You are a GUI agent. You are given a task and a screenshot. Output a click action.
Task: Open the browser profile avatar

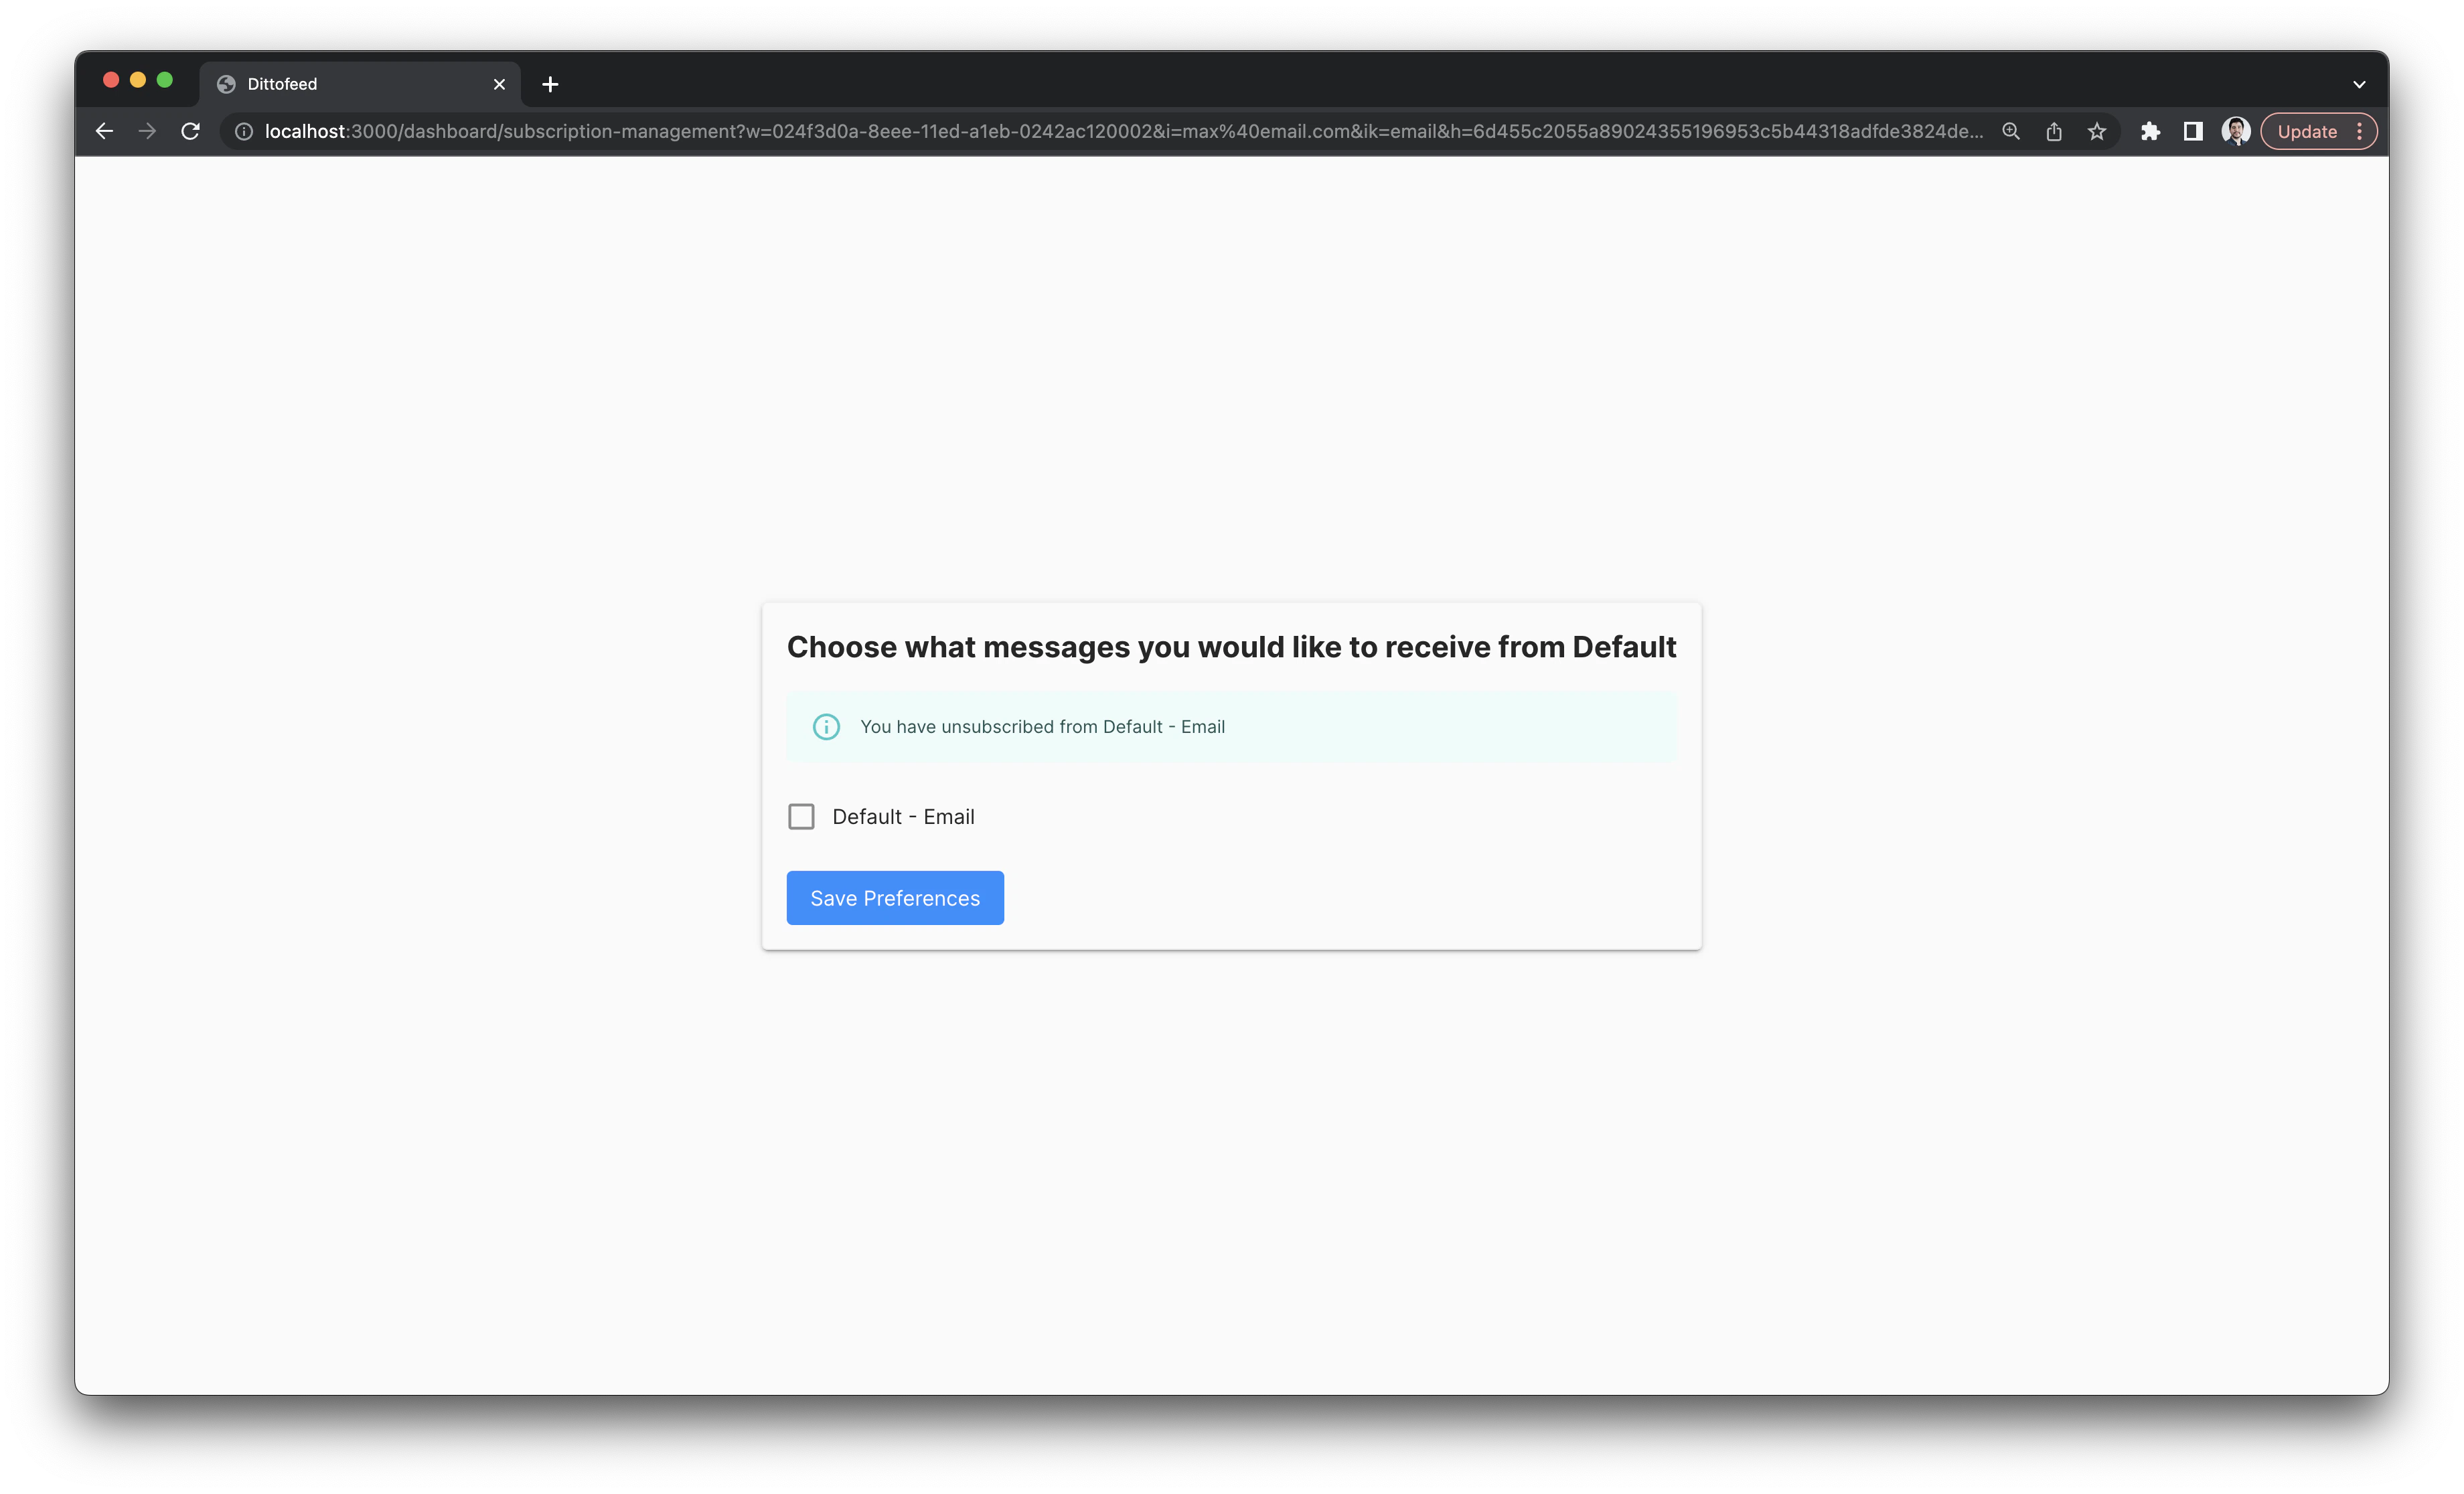click(x=2235, y=131)
